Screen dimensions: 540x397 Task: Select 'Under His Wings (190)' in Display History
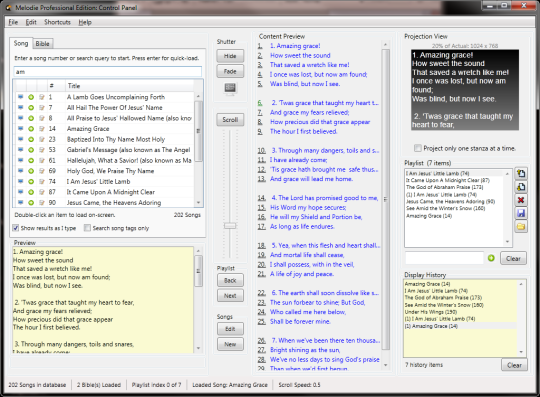[430, 312]
